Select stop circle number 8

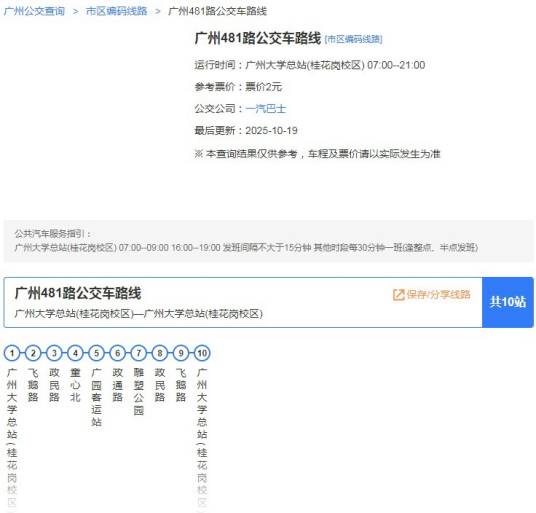(160, 353)
